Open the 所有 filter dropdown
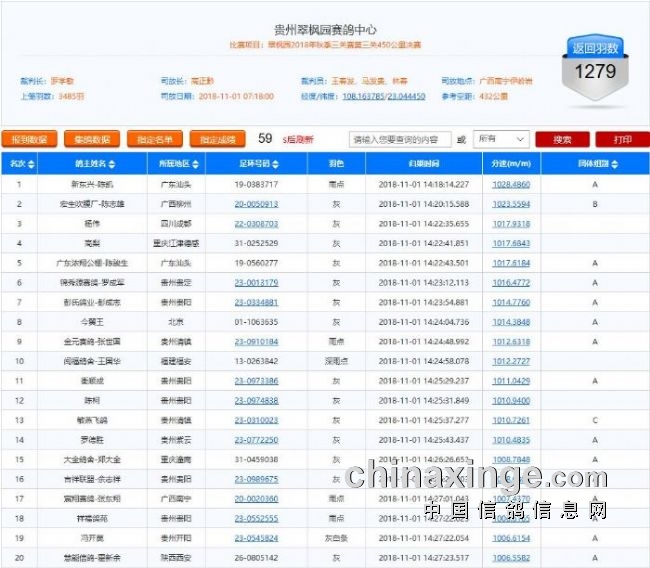 pos(501,139)
